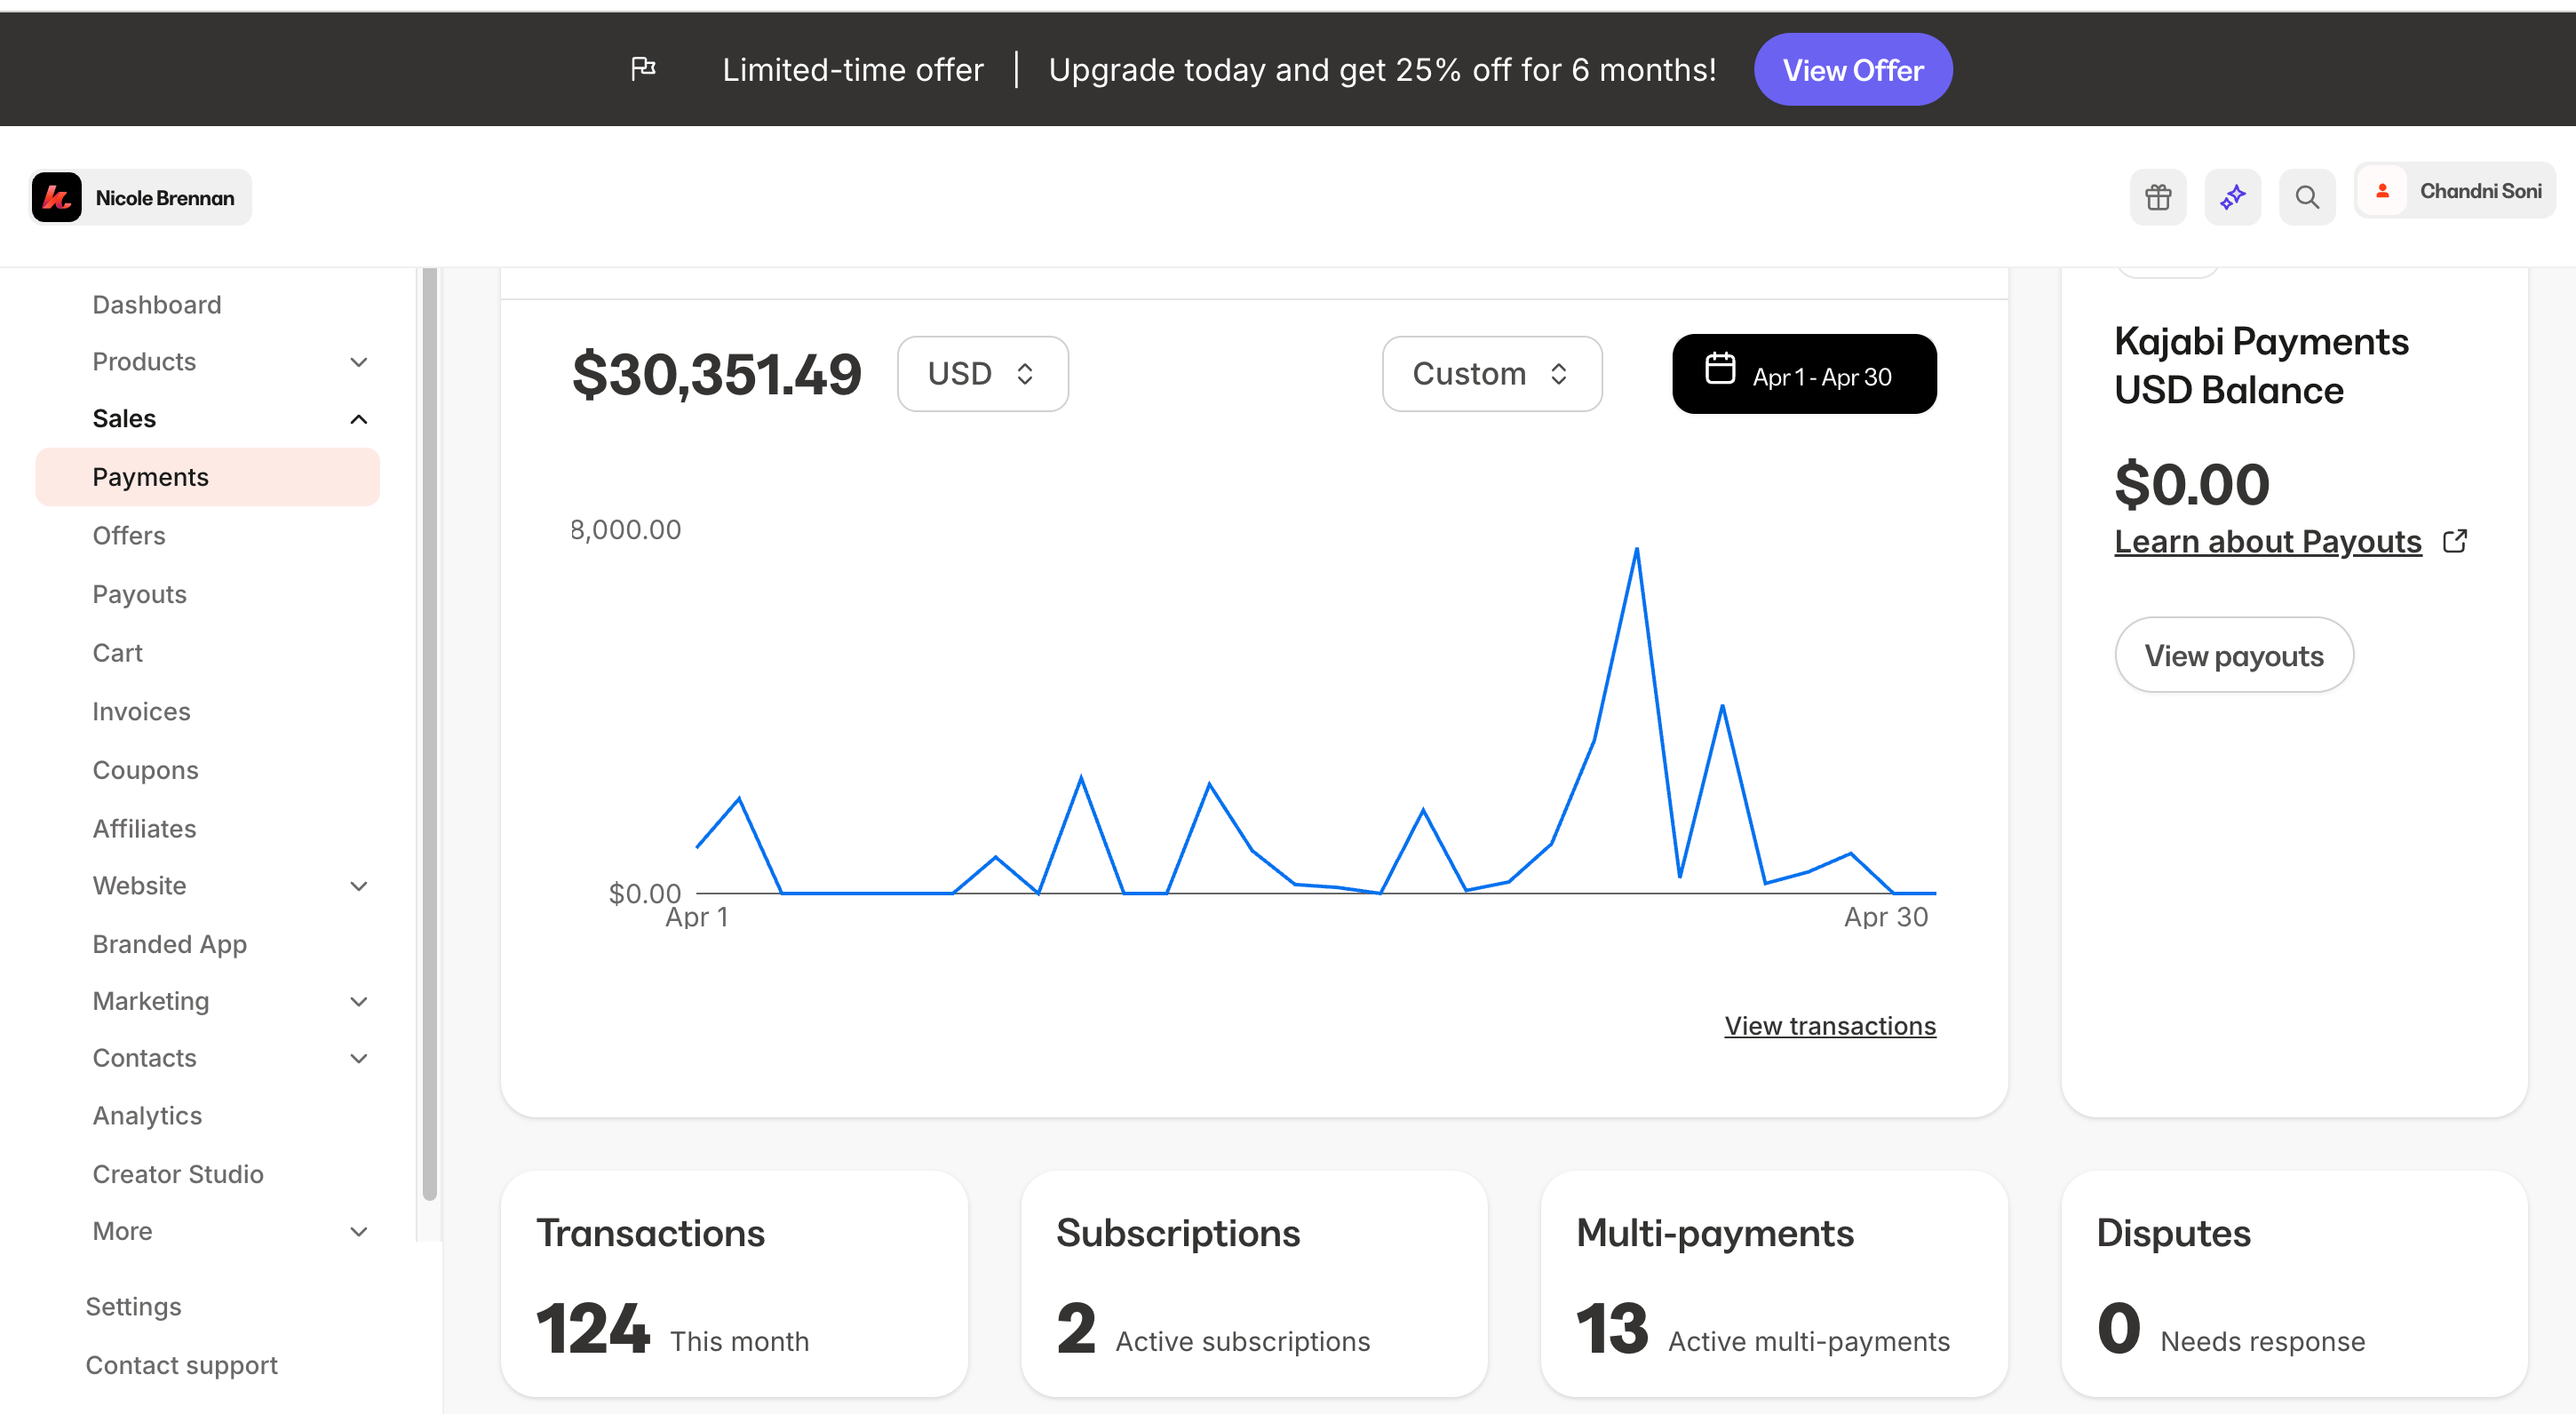Open the AI sparkle assistant icon
Viewport: 2576px width, 1414px height.
2232,197
